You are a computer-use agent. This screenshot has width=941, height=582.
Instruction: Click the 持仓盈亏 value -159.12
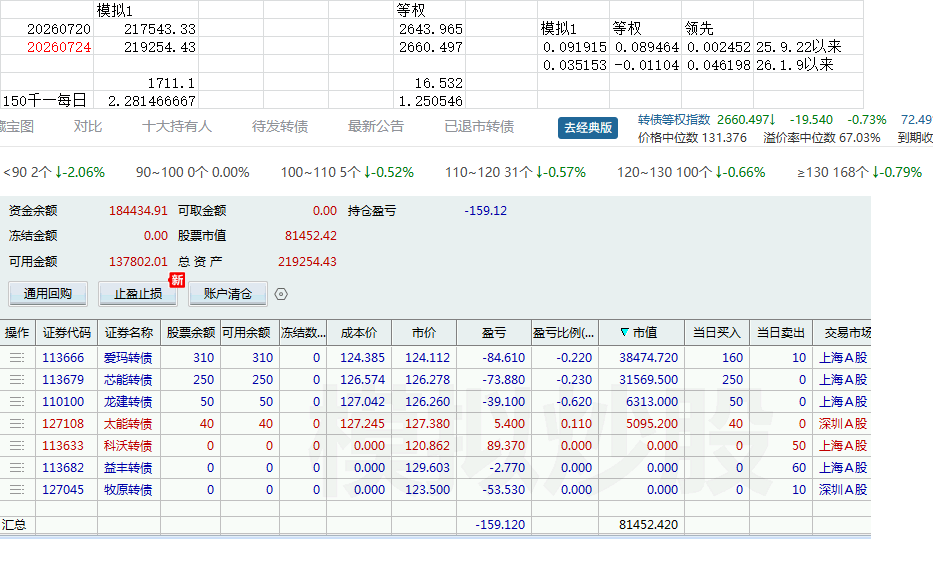(486, 211)
